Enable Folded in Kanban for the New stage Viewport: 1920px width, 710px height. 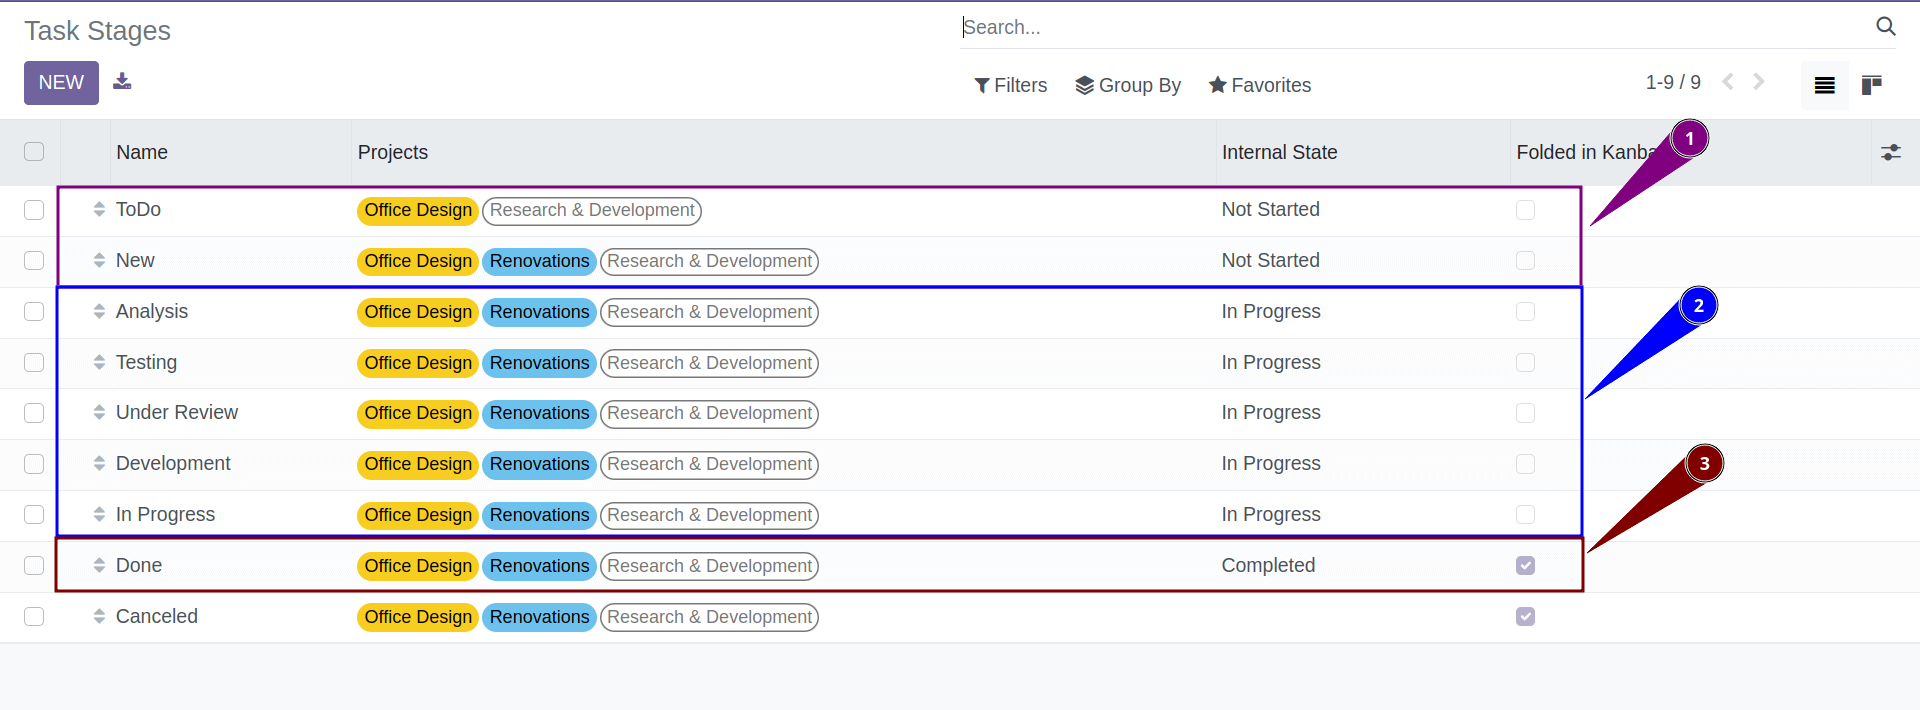(1525, 260)
